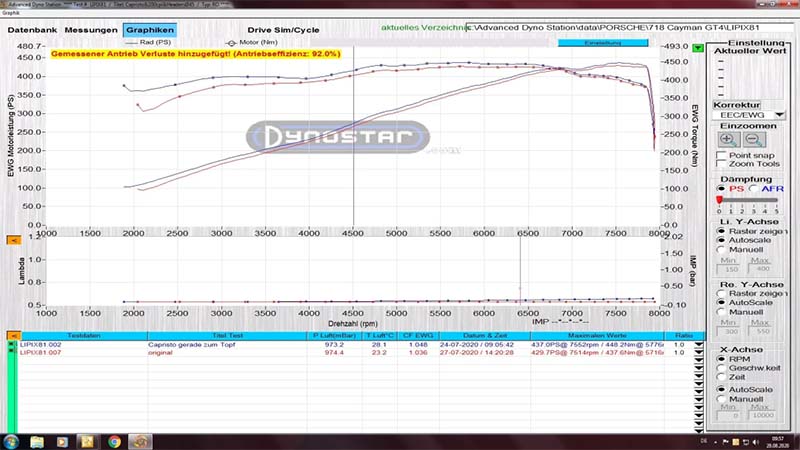Click orange icon in test table header
The image size is (800, 450).
(13, 335)
